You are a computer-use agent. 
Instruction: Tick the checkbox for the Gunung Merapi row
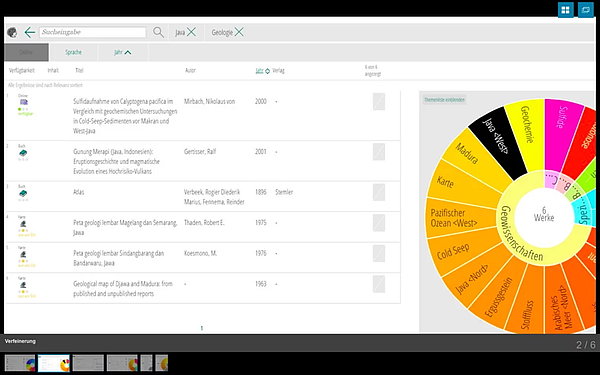[x=379, y=152]
